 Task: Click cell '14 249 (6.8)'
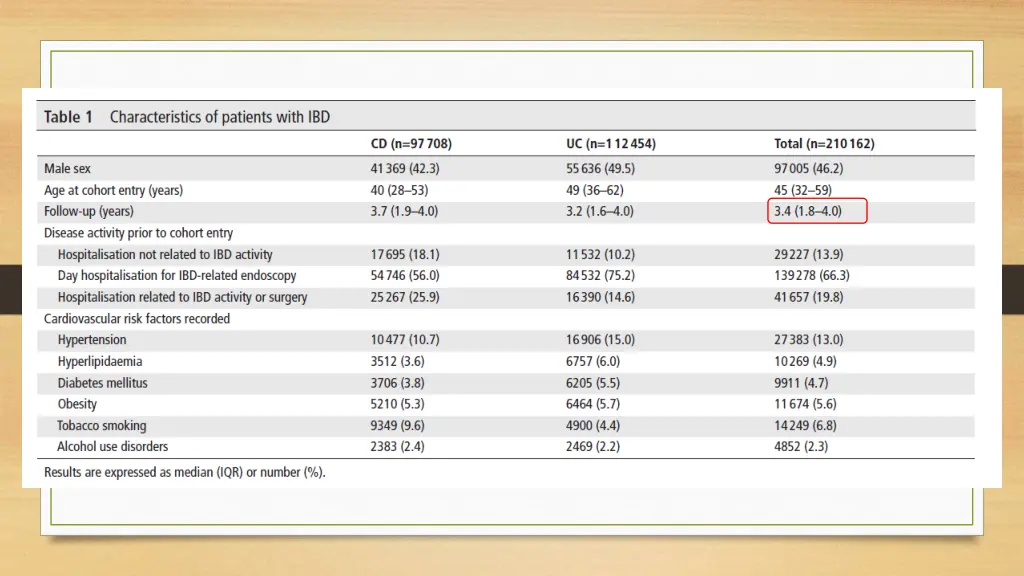pos(805,425)
